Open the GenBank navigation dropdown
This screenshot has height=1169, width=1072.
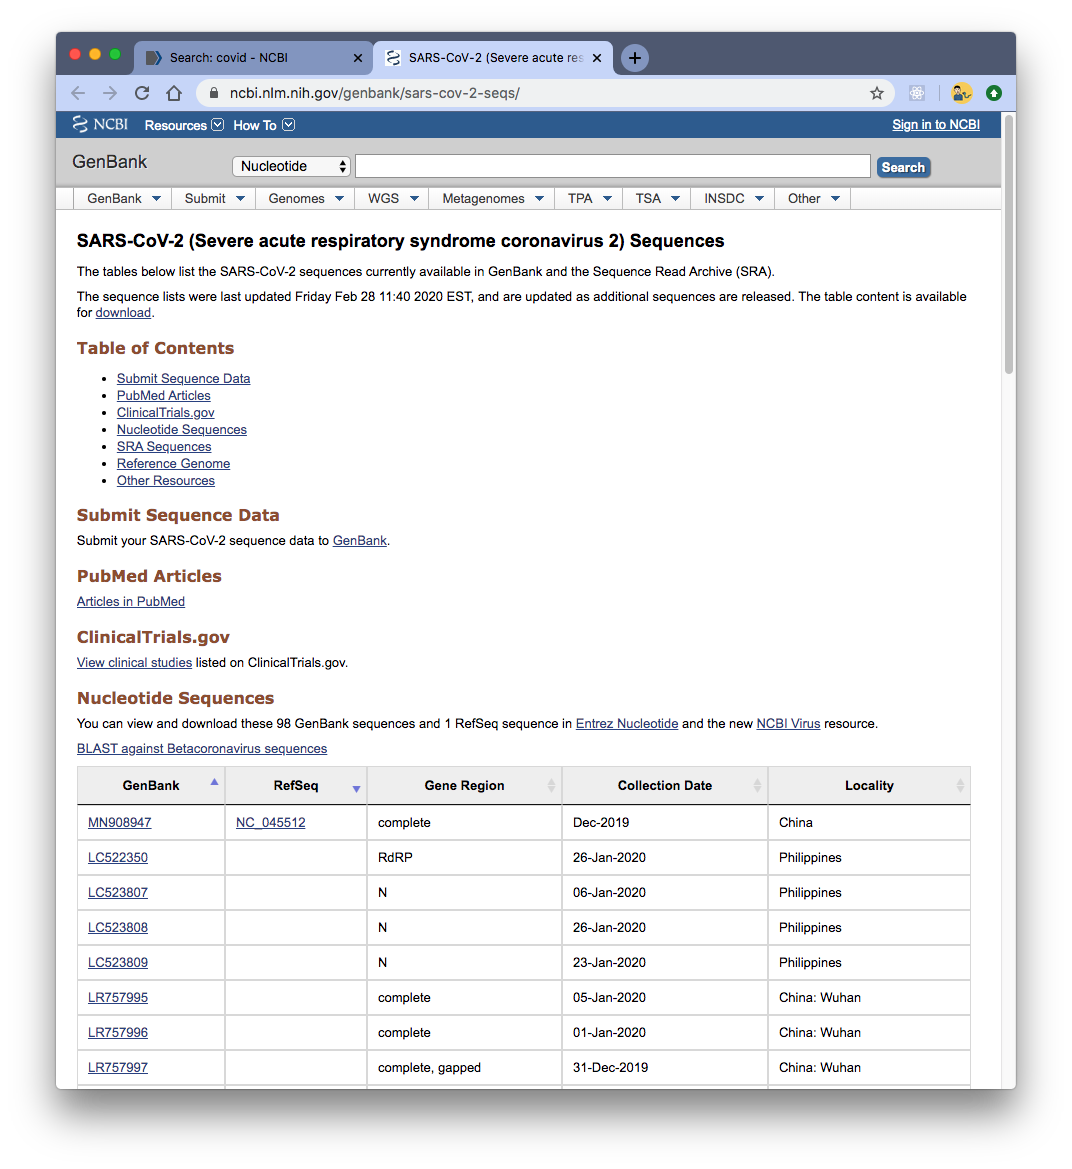[x=124, y=198]
